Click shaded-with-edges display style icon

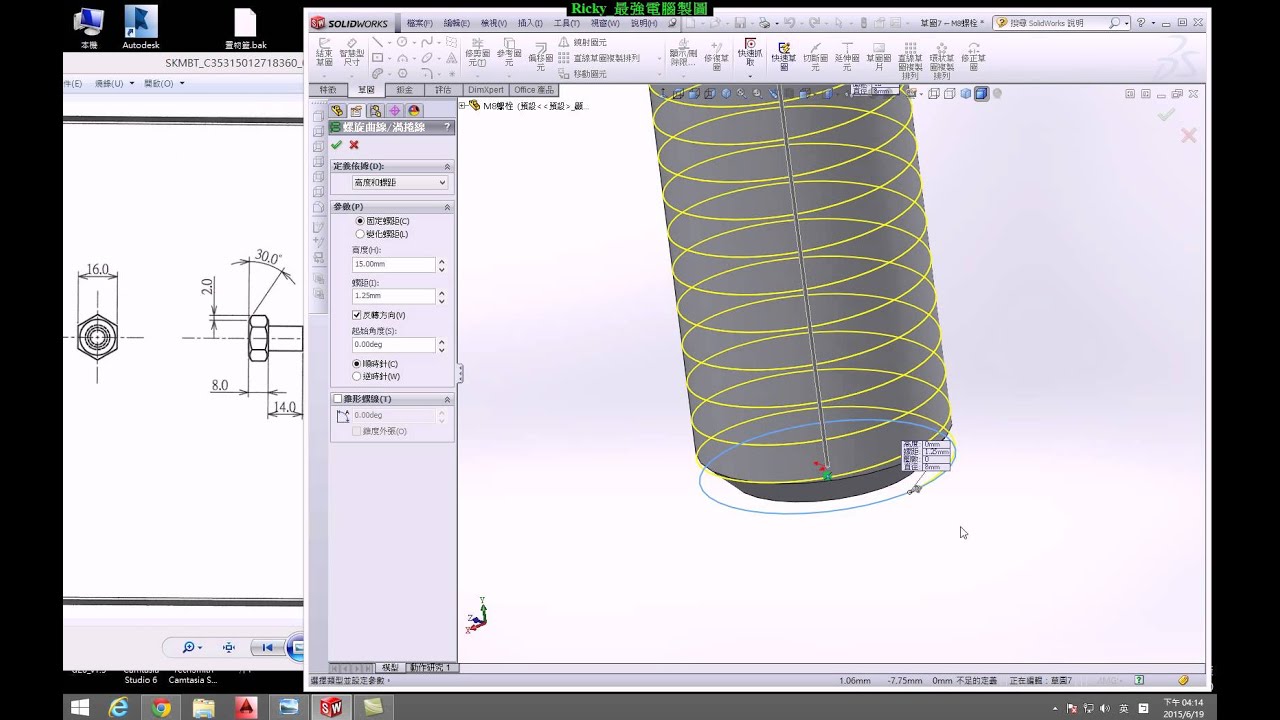pyautogui.click(x=981, y=94)
